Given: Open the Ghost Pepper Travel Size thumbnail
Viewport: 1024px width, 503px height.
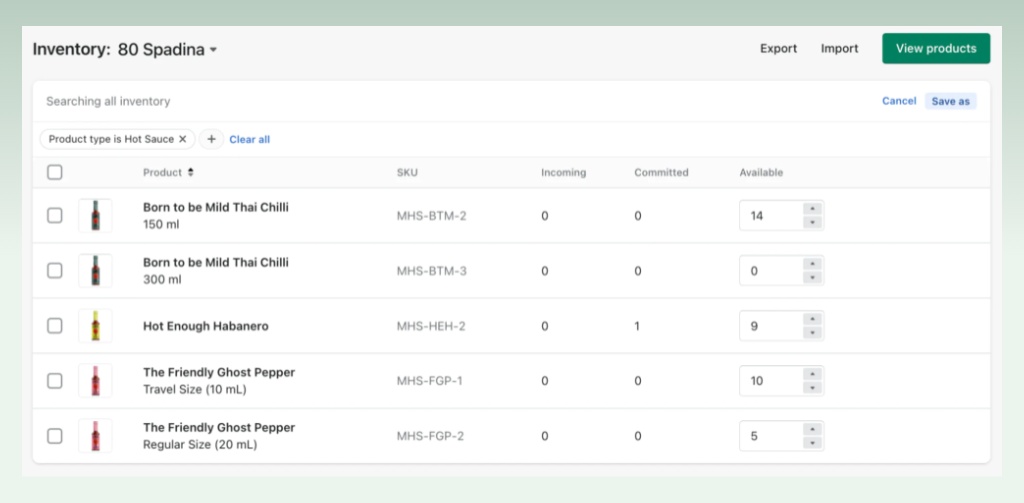Looking at the screenshot, I should (x=95, y=381).
